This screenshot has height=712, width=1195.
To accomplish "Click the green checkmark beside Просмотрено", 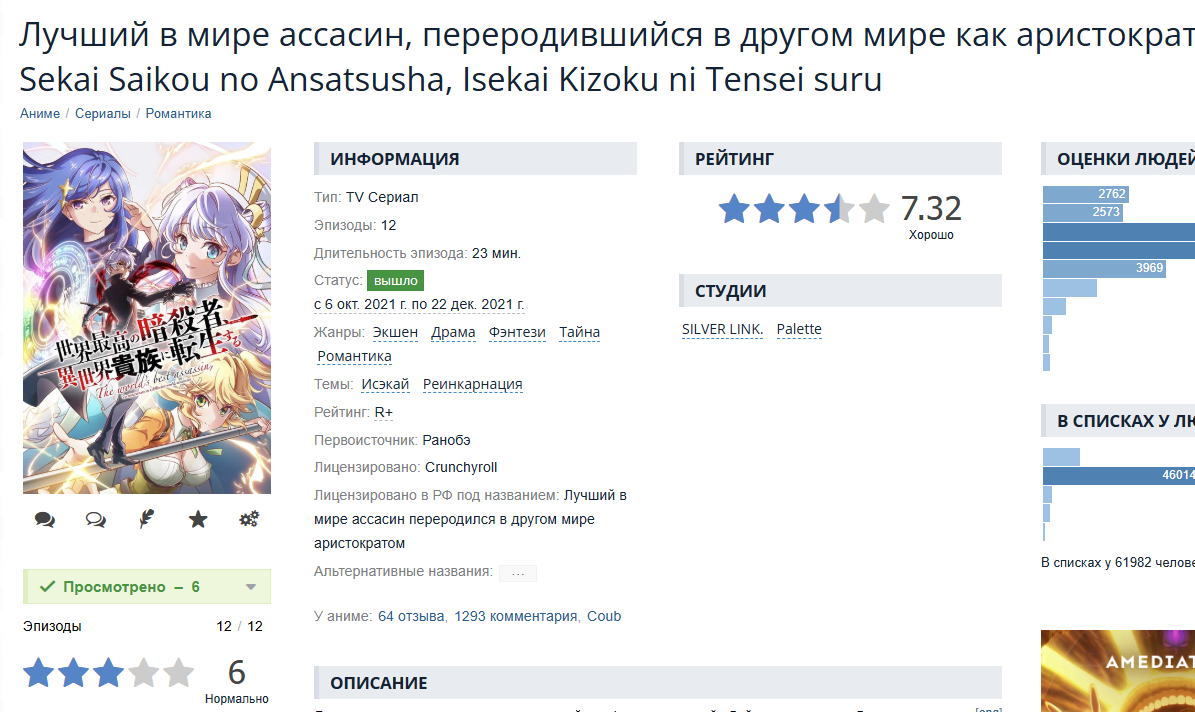I will pos(46,587).
